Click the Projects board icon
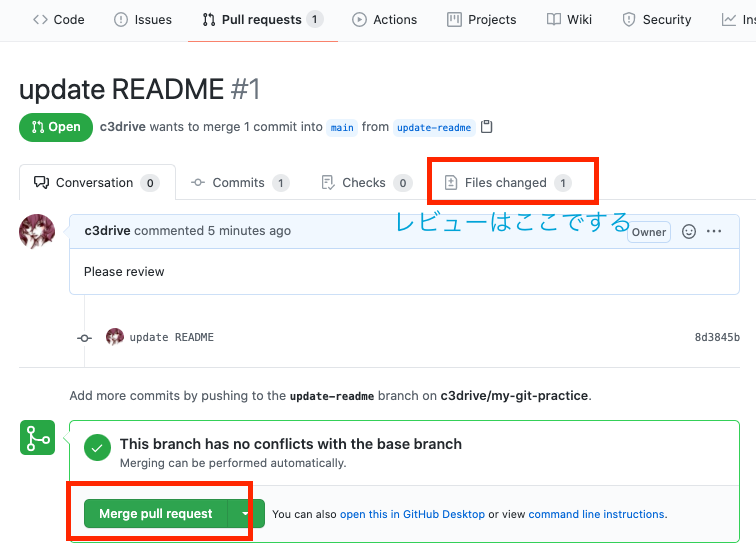This screenshot has width=756, height=556. [454, 20]
